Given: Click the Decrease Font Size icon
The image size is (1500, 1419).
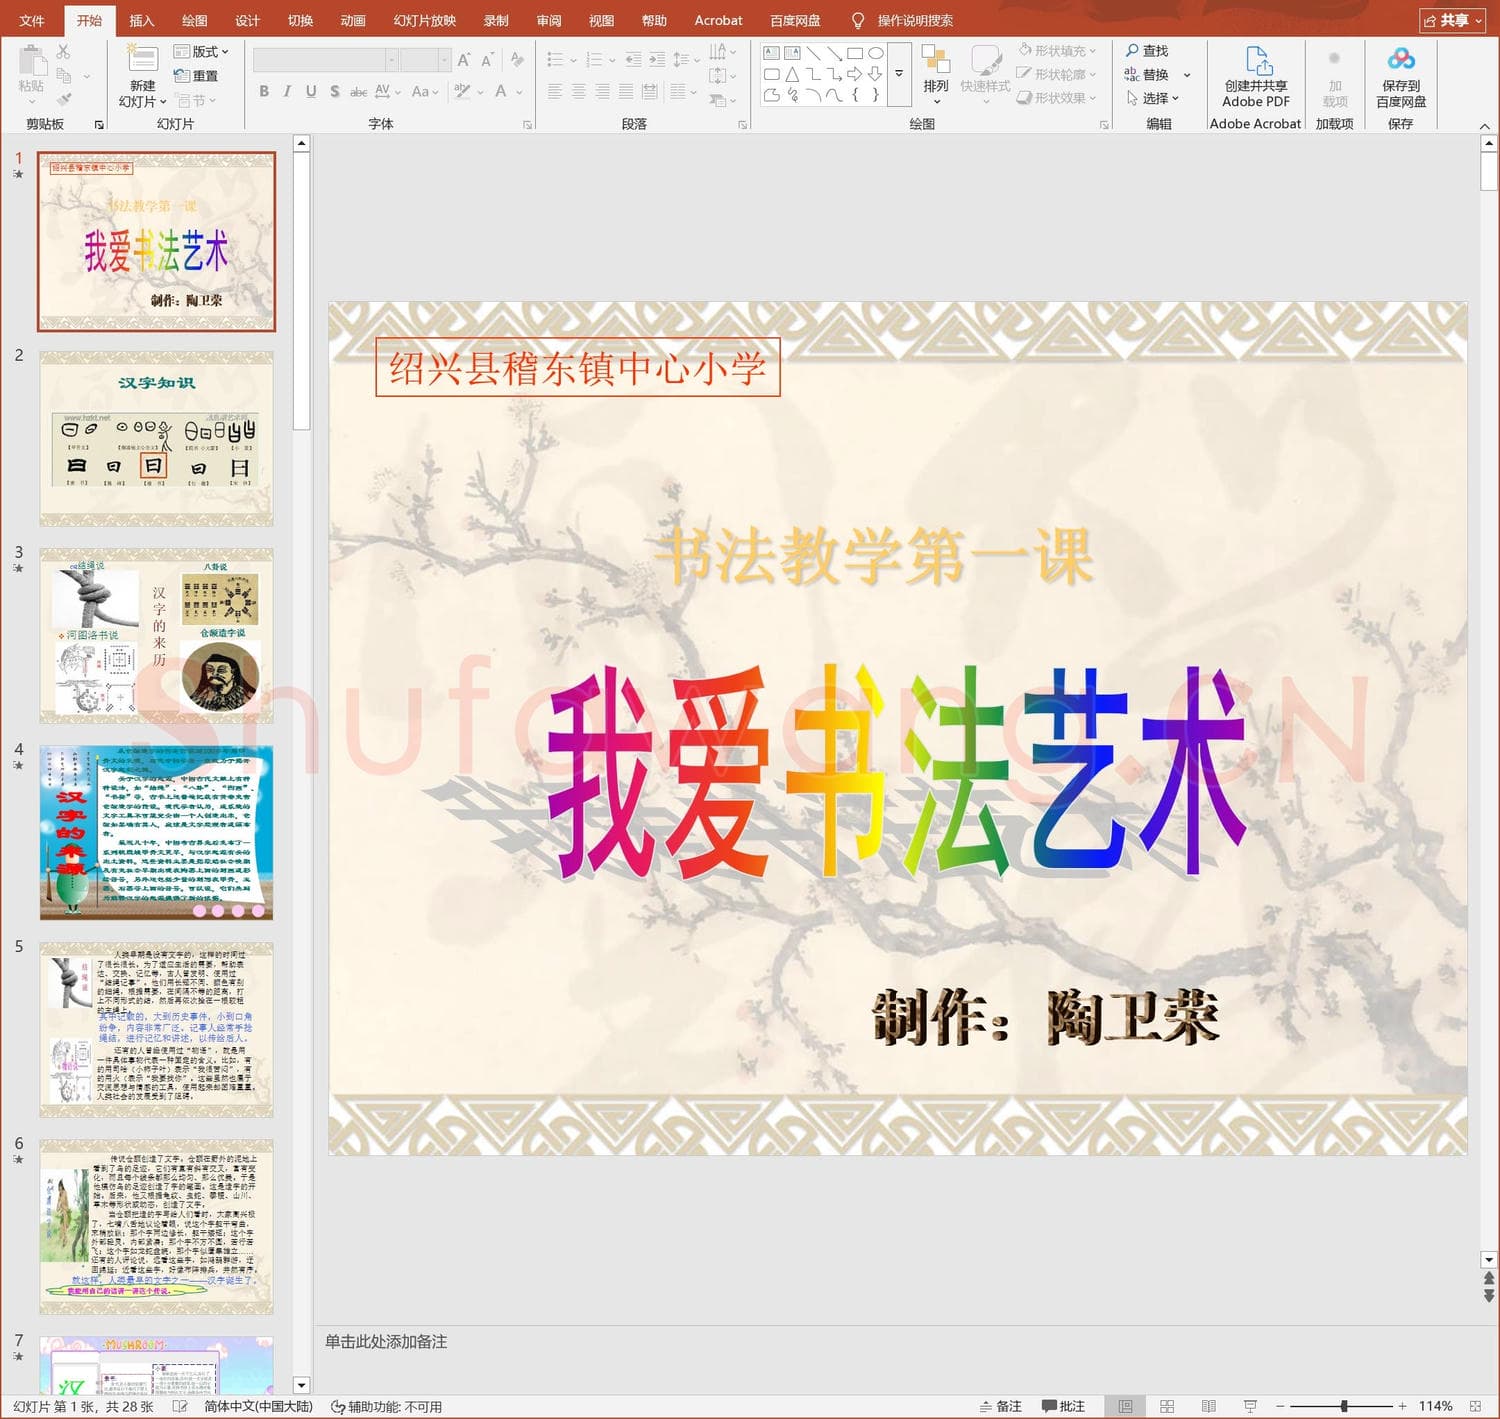Looking at the screenshot, I should pos(487,60).
